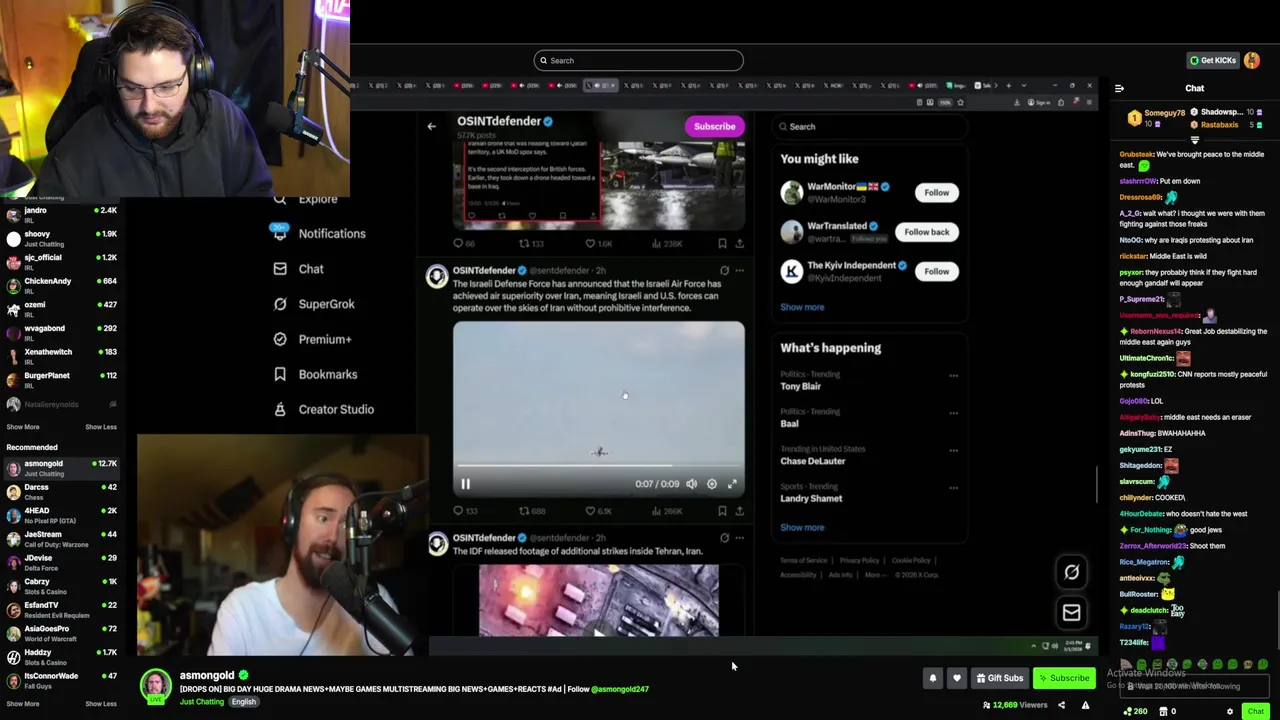The width and height of the screenshot is (1280, 720).
Task: Click the Kick search bar
Action: (x=638, y=60)
